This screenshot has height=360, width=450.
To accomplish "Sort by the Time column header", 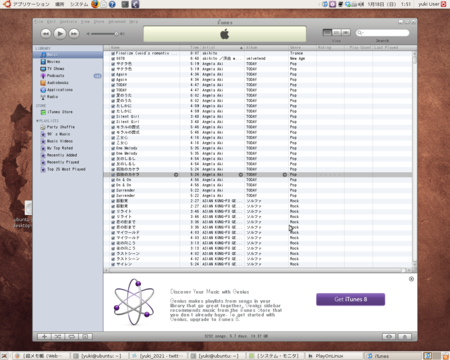I will coord(190,48).
